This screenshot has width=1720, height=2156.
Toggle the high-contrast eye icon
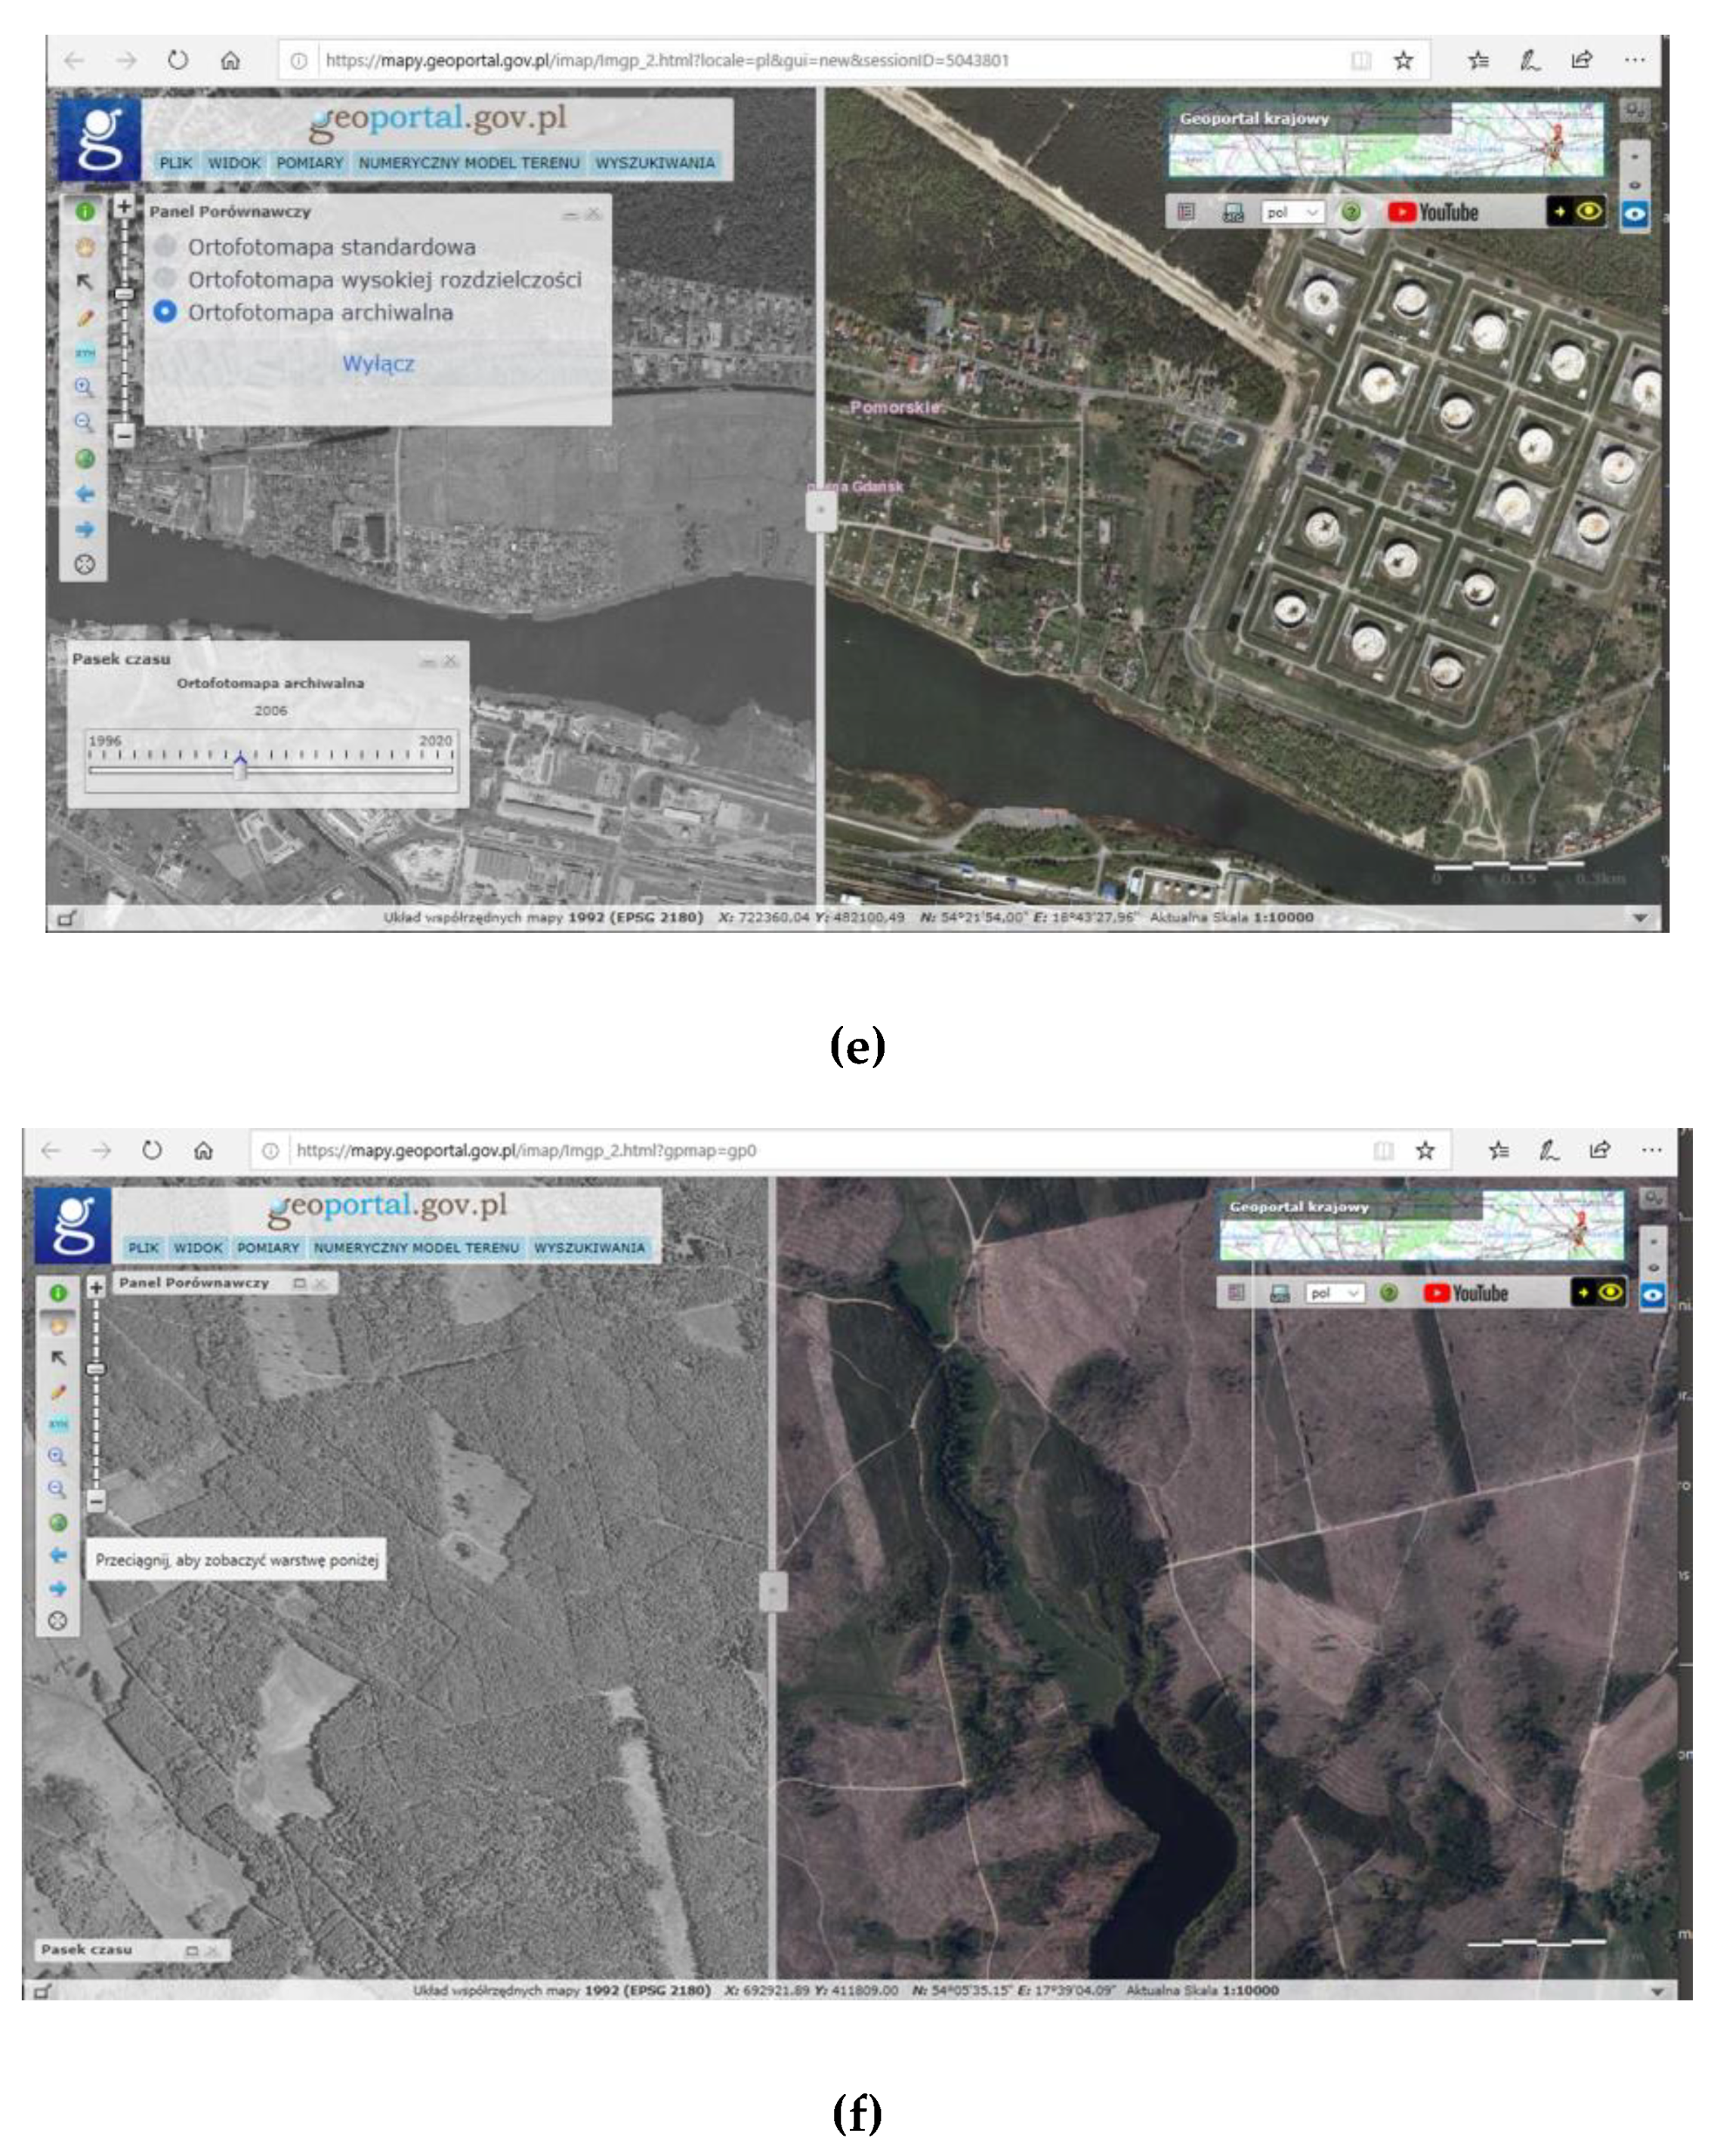(1590, 212)
